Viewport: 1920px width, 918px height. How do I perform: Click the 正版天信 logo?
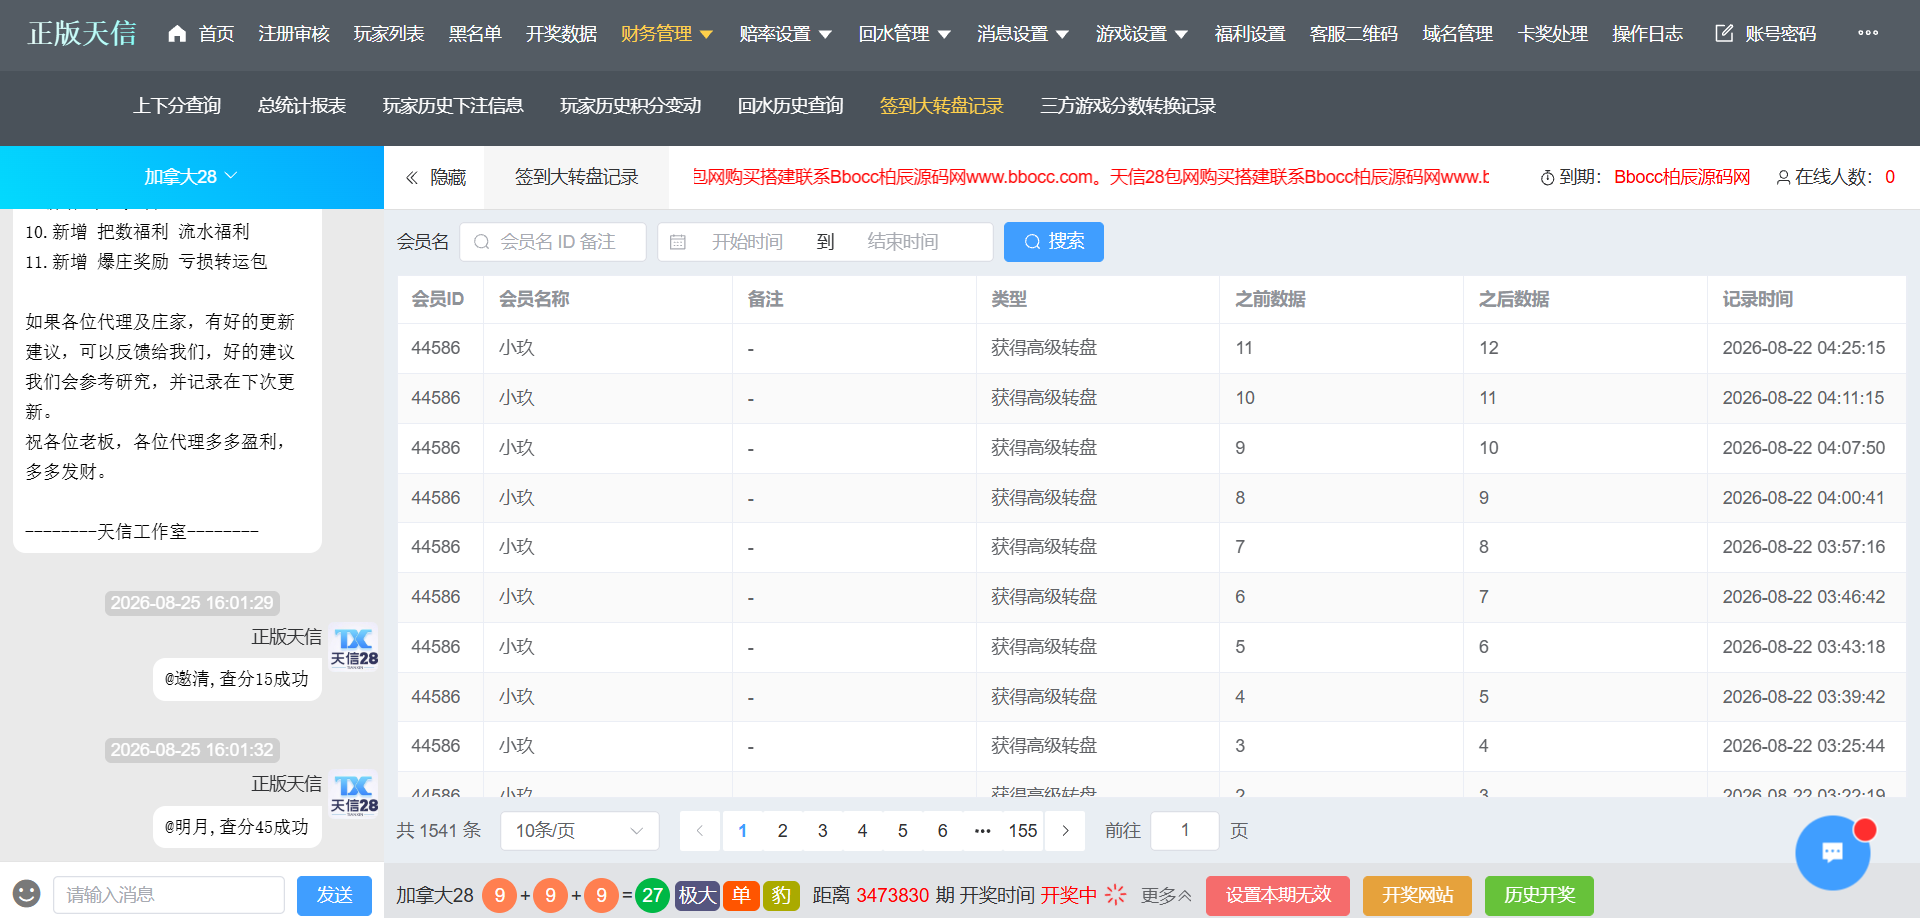(82, 34)
